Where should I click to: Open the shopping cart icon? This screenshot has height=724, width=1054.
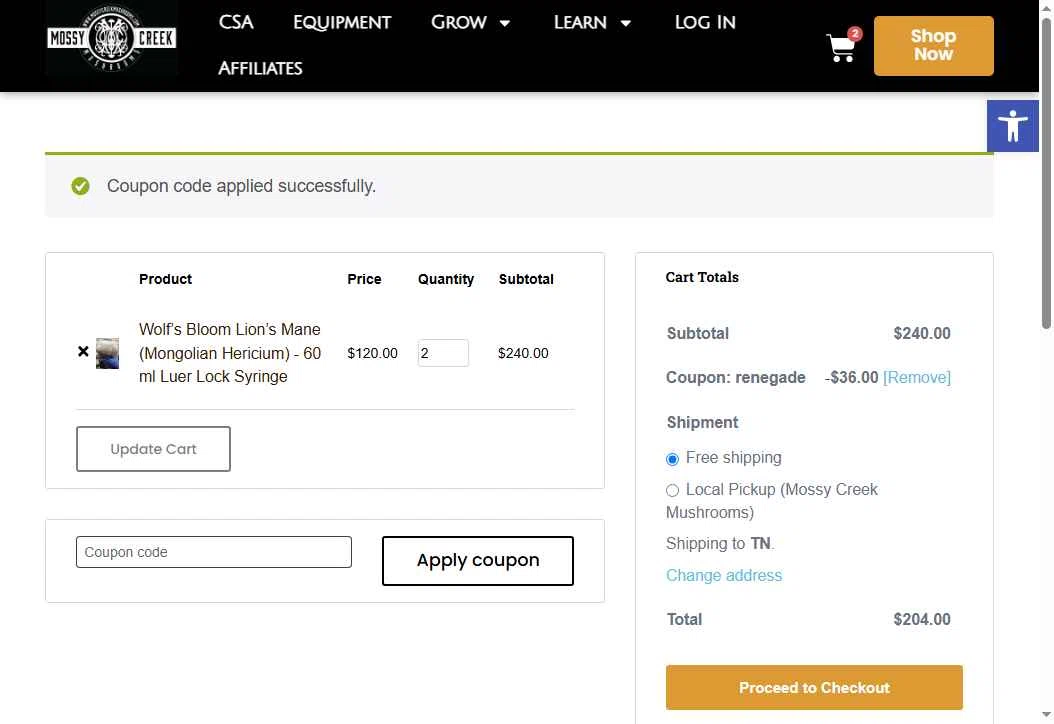tap(842, 46)
